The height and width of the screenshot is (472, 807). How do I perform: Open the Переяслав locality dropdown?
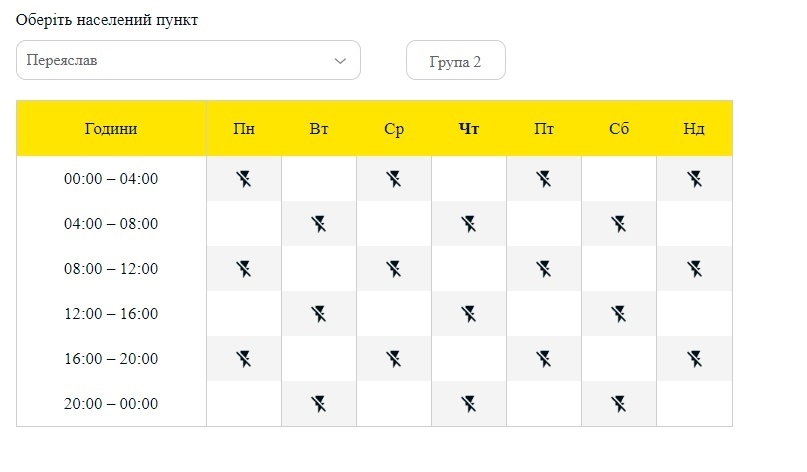tap(188, 60)
